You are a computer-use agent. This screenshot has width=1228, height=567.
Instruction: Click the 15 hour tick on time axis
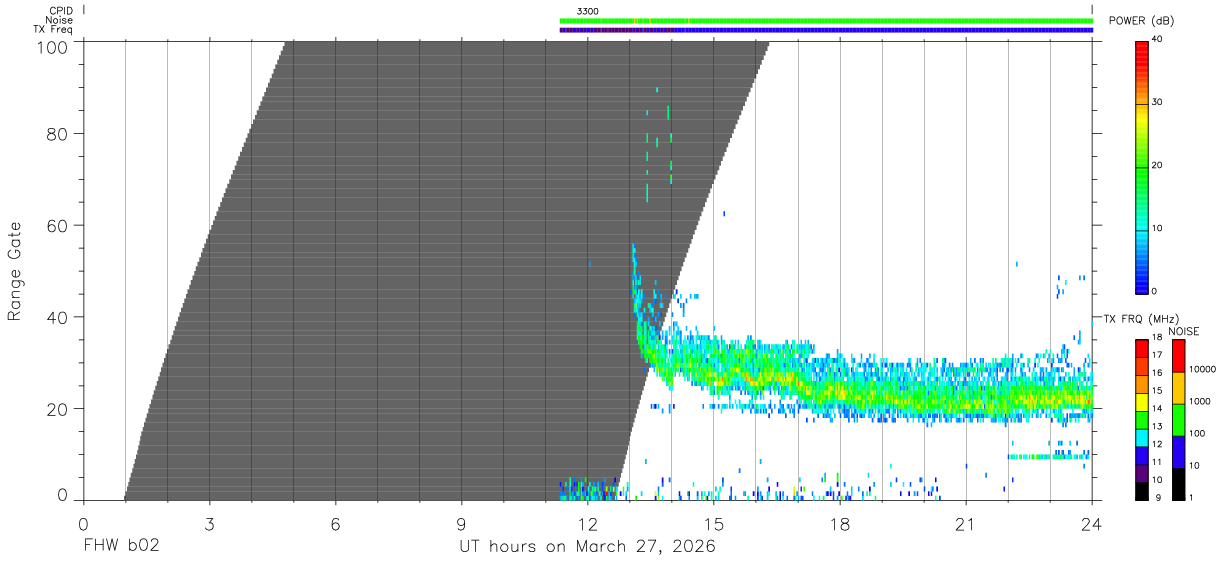[714, 523]
